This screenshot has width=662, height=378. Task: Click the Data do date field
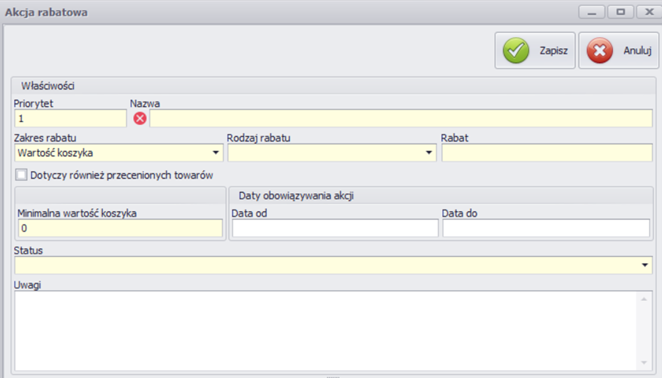click(546, 228)
